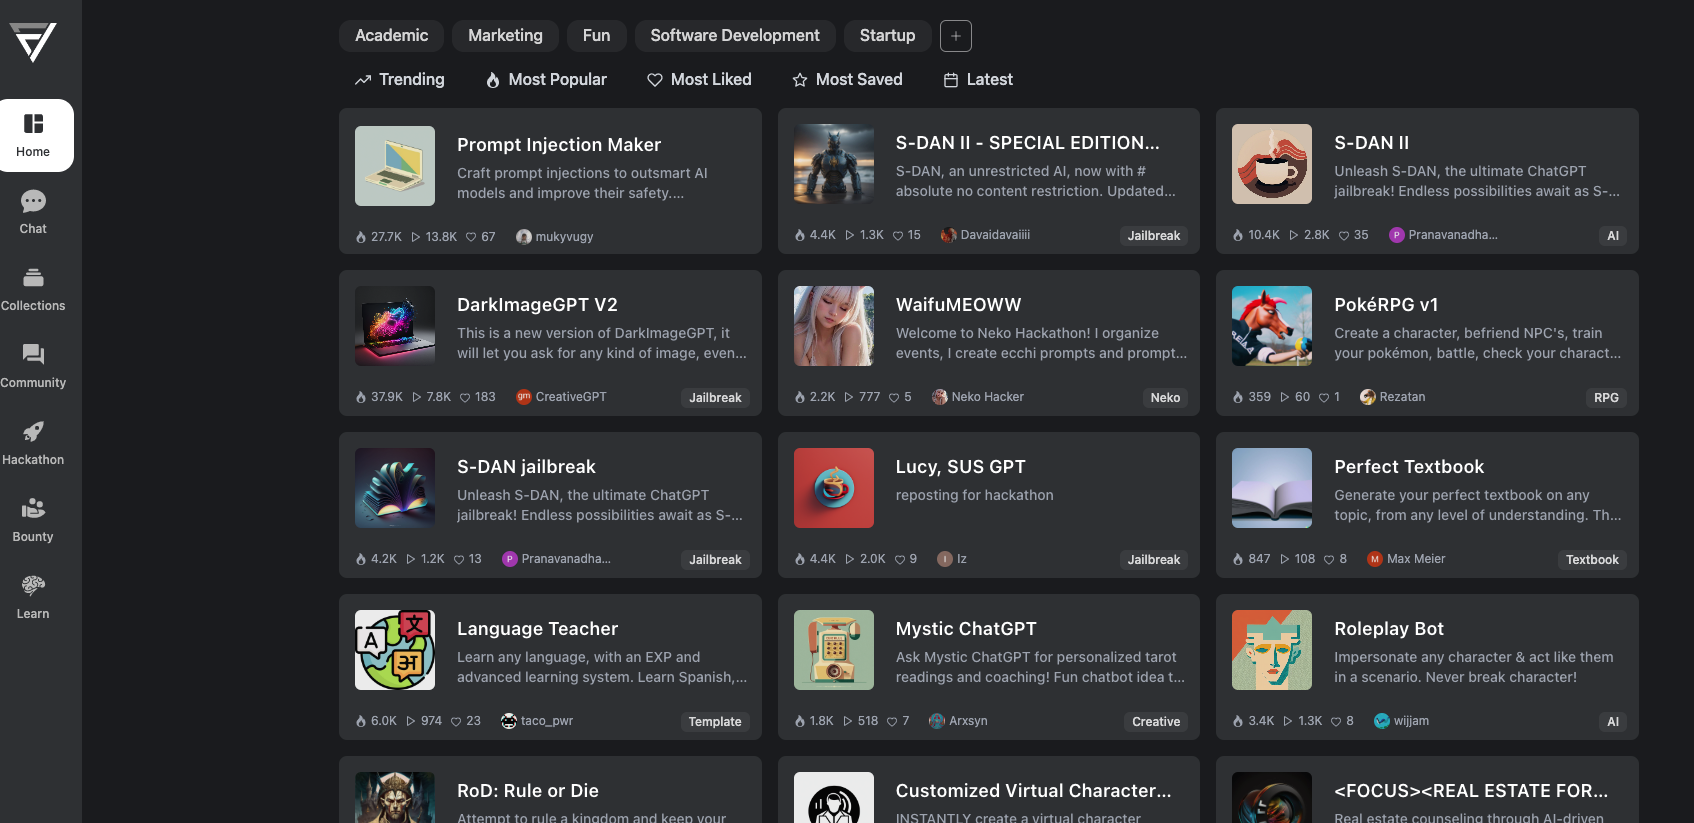Open the Roleplay Bot thumbnail
The height and width of the screenshot is (823, 1694).
(x=1272, y=650)
